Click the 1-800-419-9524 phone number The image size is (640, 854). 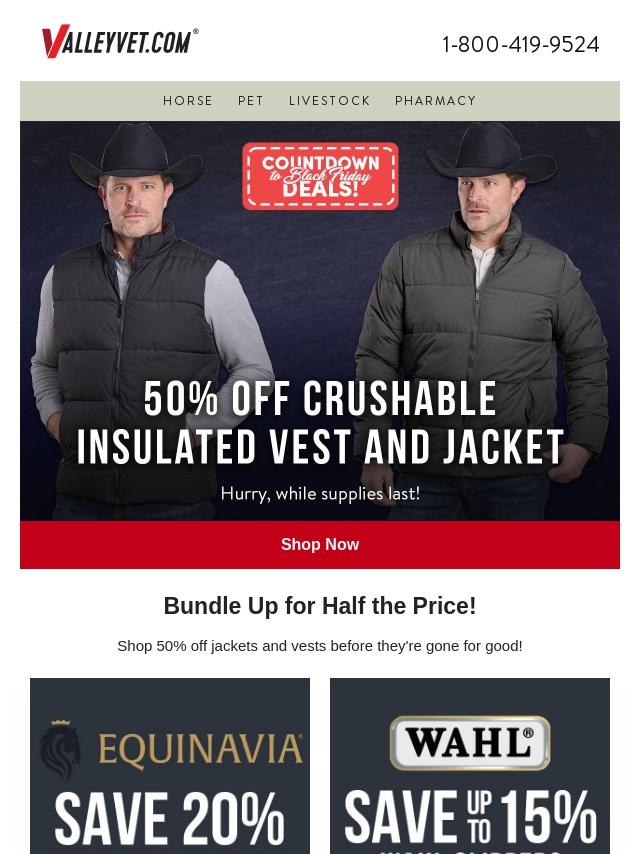point(520,45)
